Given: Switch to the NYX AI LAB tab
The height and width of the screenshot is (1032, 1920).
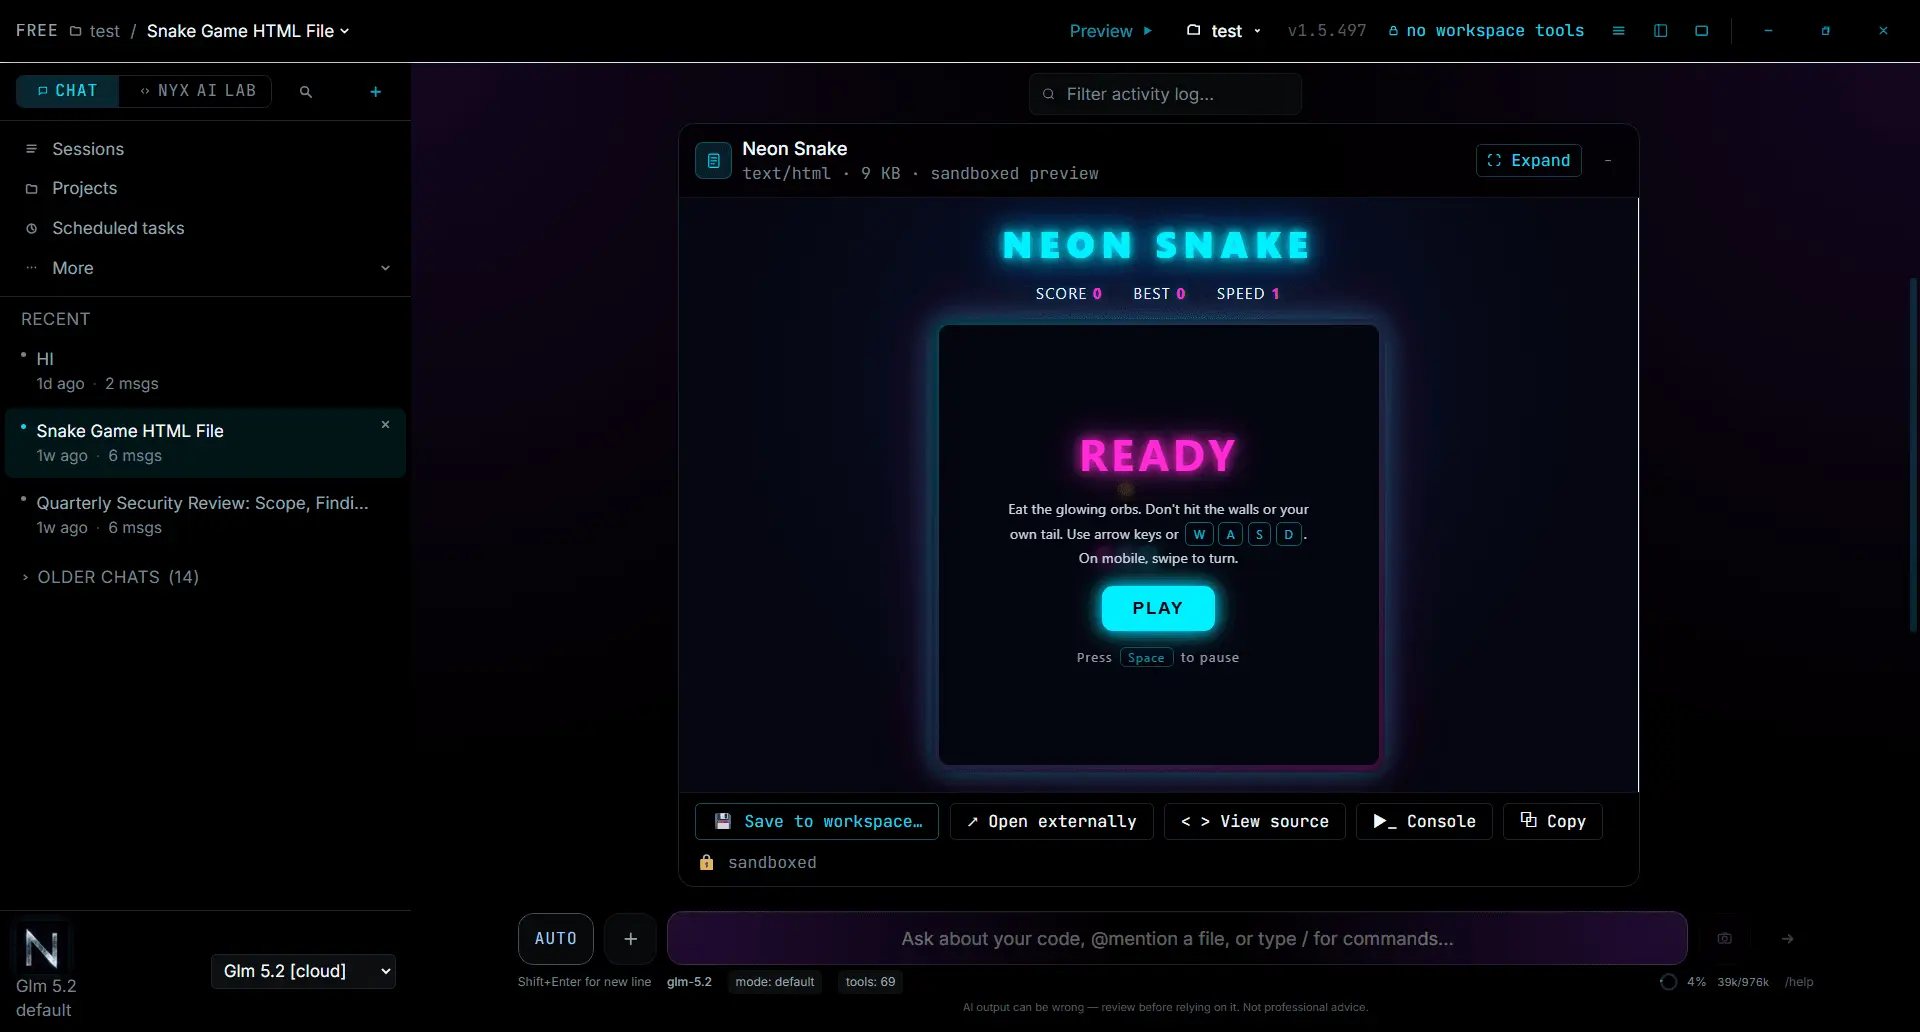Looking at the screenshot, I should tap(197, 91).
